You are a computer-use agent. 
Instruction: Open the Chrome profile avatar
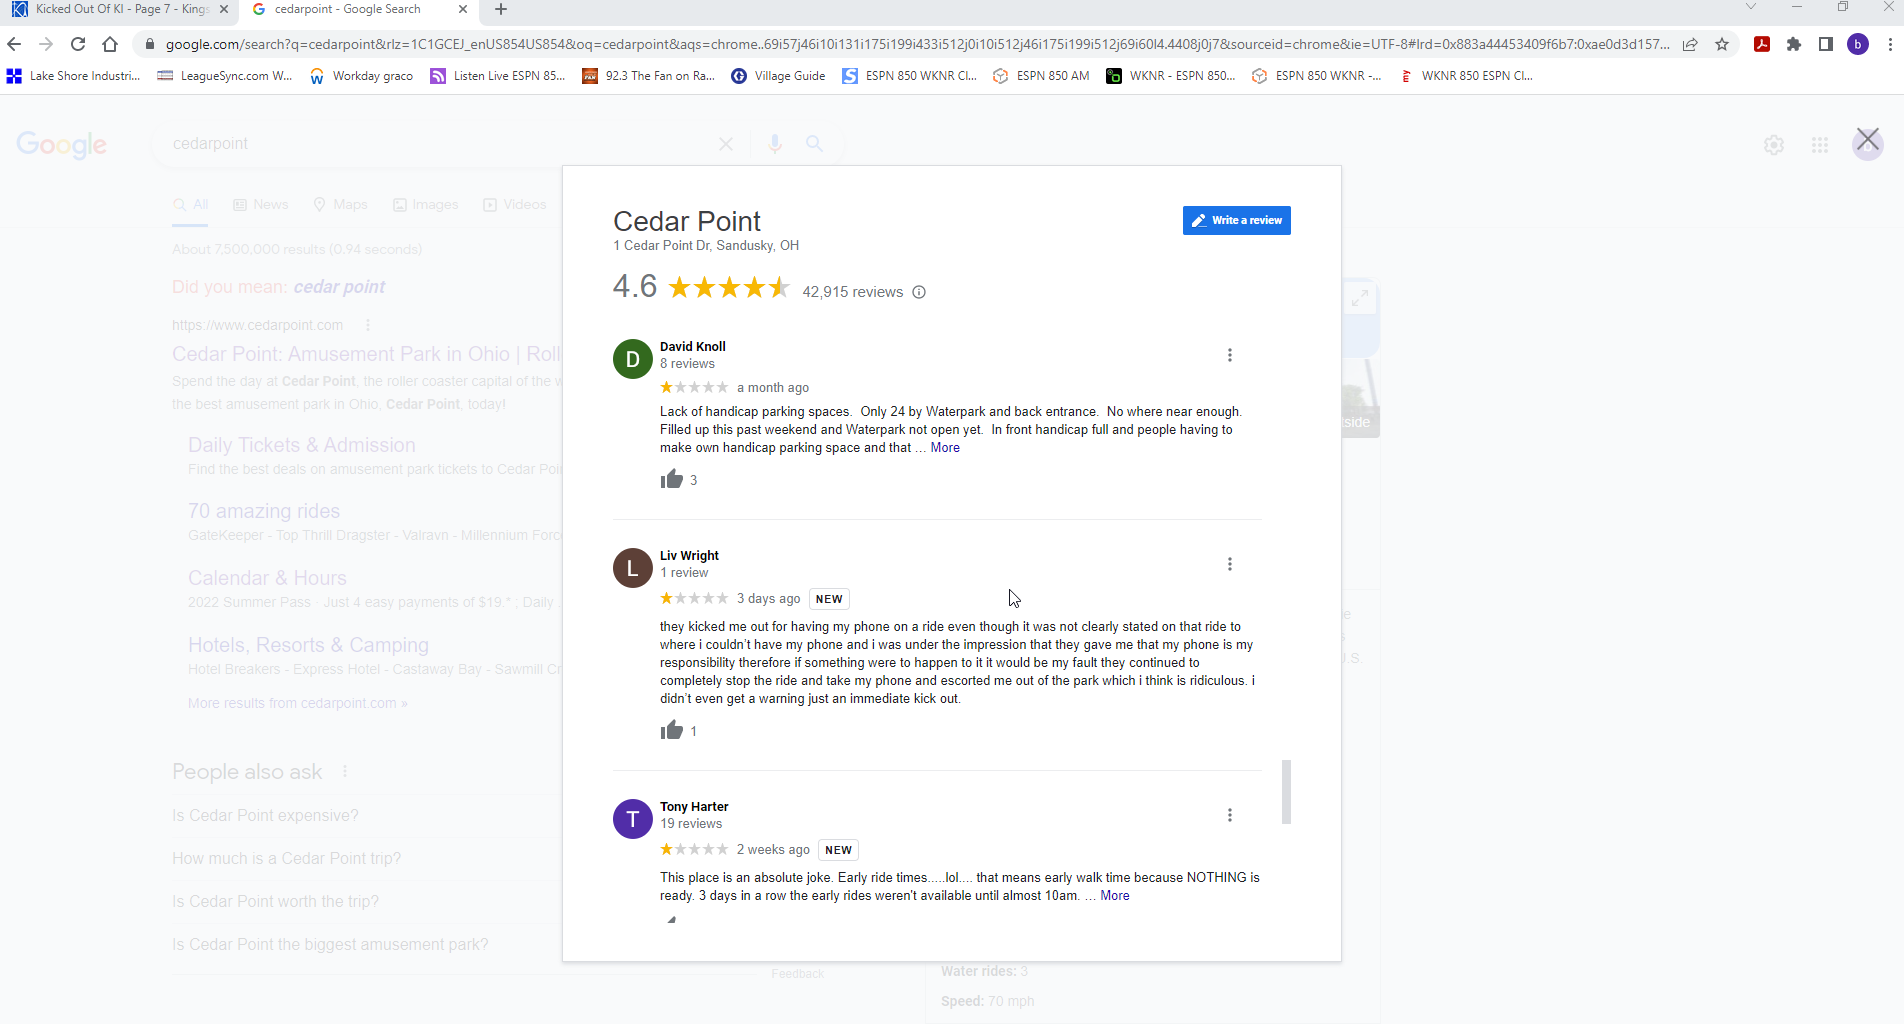[1858, 44]
